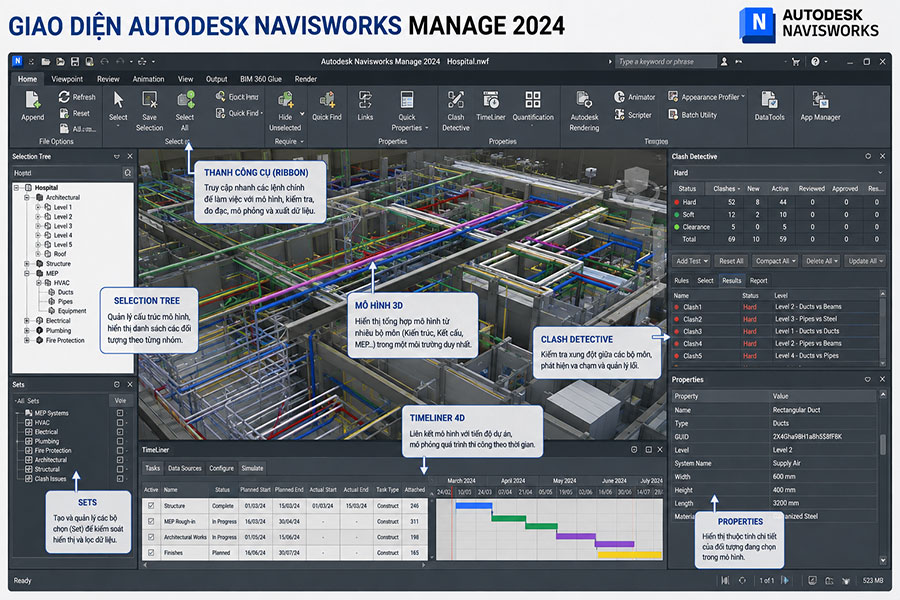This screenshot has height=600, width=900.
Task: Launch Clash Detective from ribbon
Action: coord(456,110)
